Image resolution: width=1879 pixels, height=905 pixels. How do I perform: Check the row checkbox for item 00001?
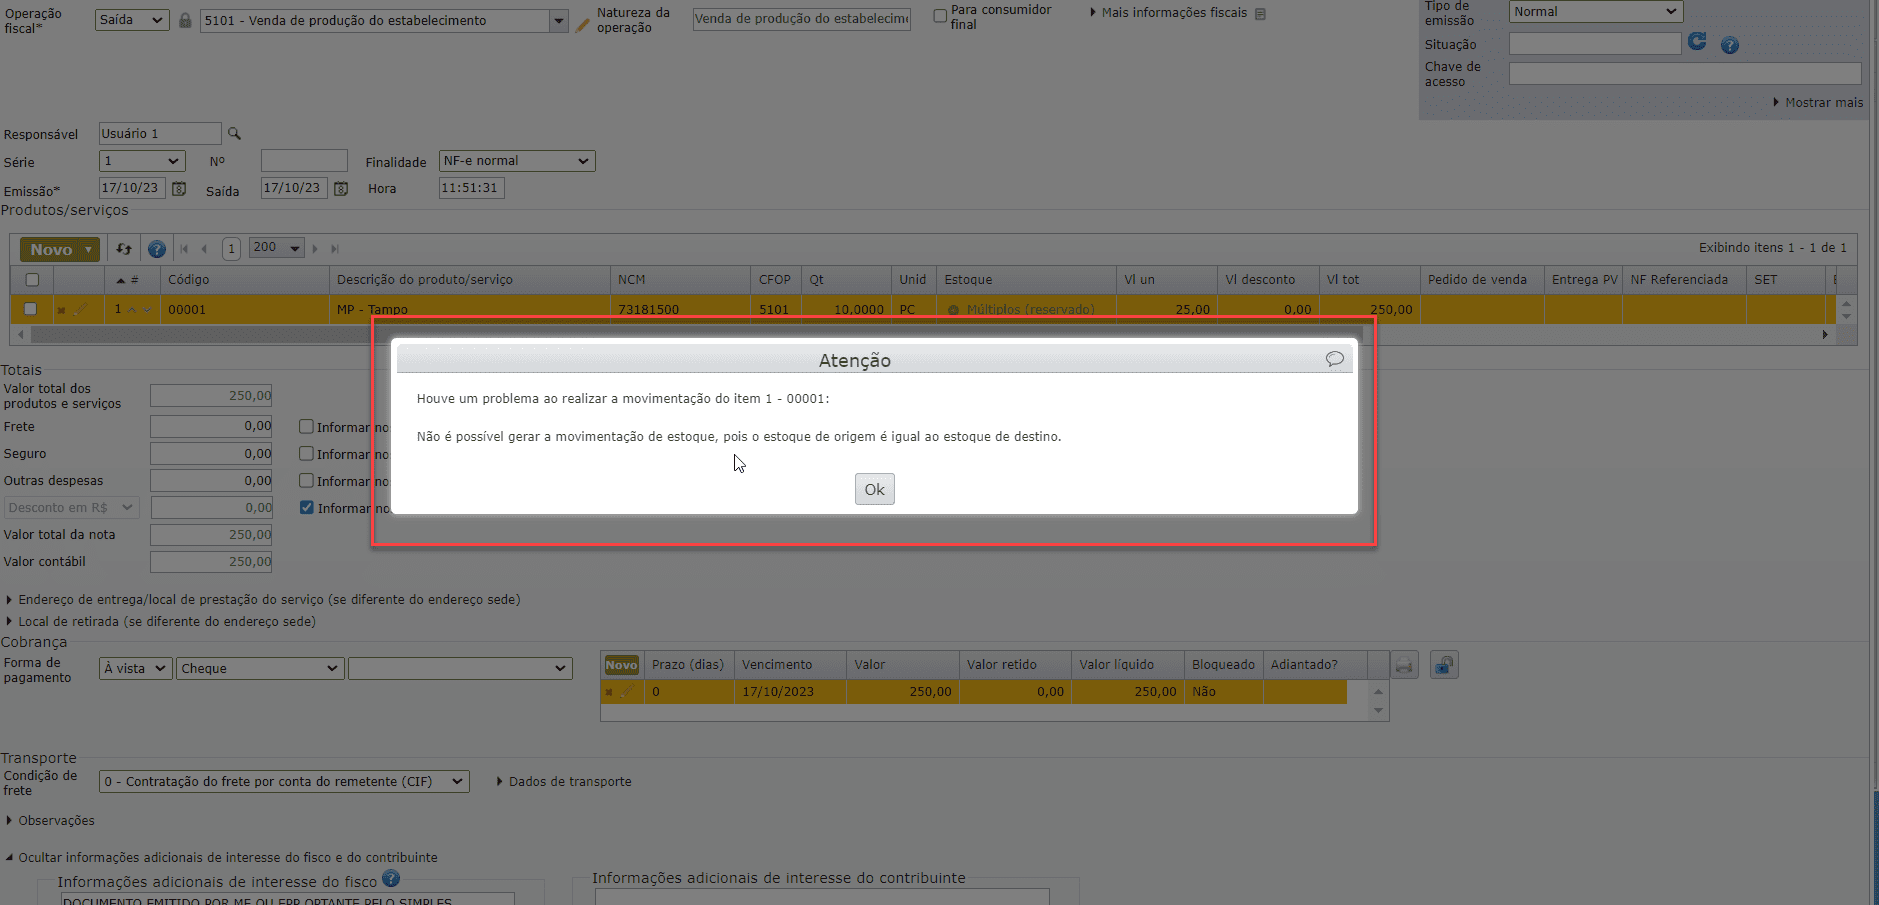[x=30, y=309]
